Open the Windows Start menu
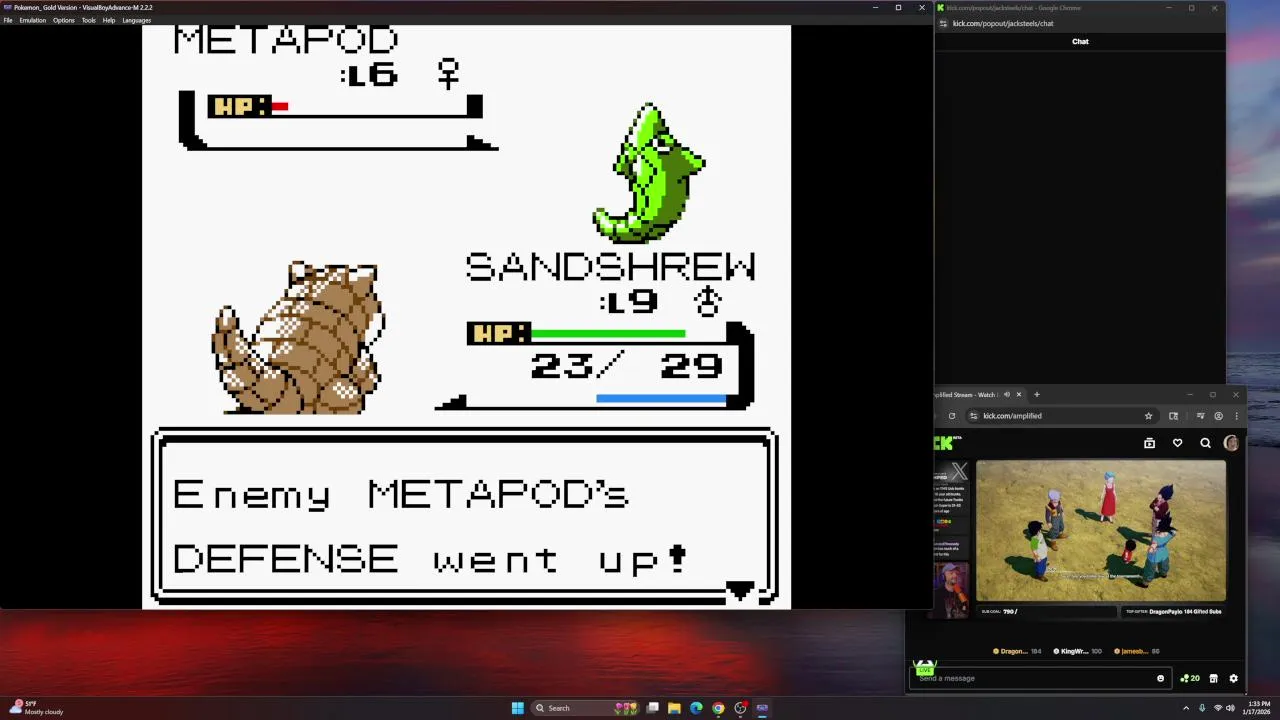This screenshot has width=1280, height=720. 517,708
